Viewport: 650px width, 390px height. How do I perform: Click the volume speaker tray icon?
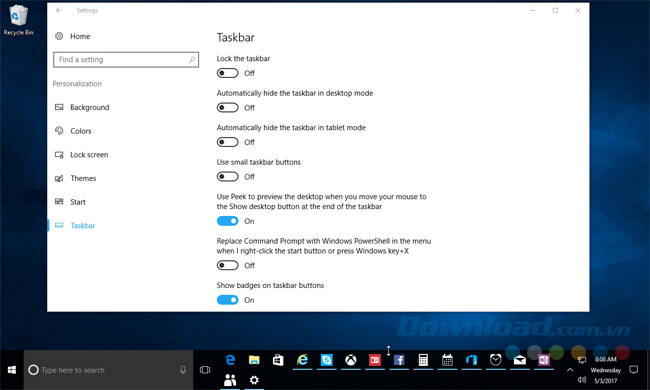(582, 380)
